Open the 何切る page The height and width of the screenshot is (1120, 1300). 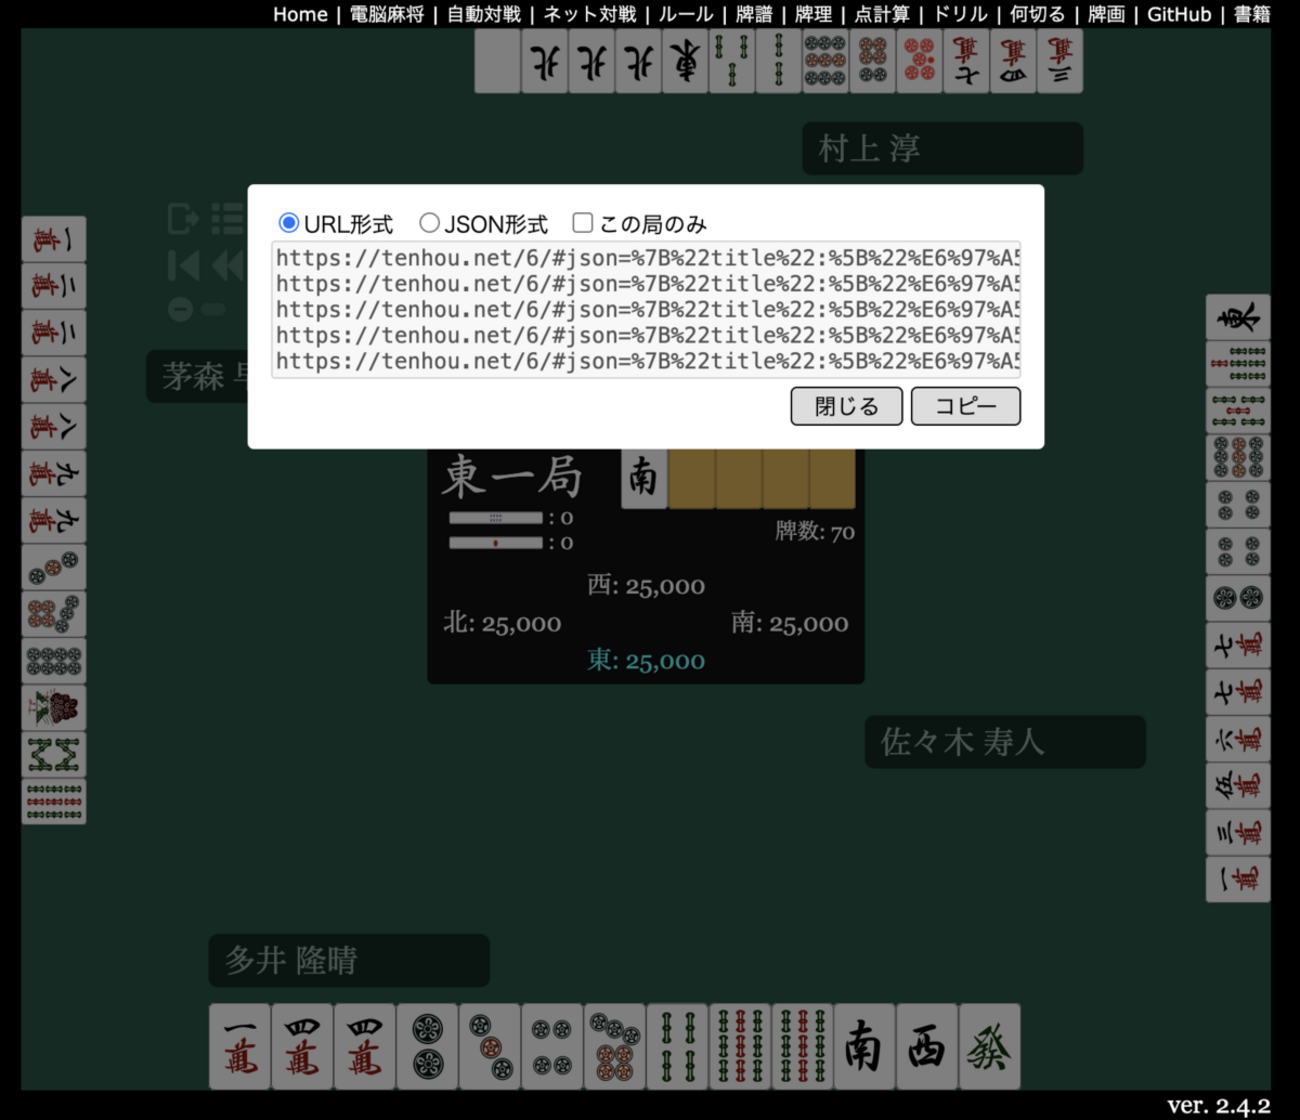tap(1037, 14)
